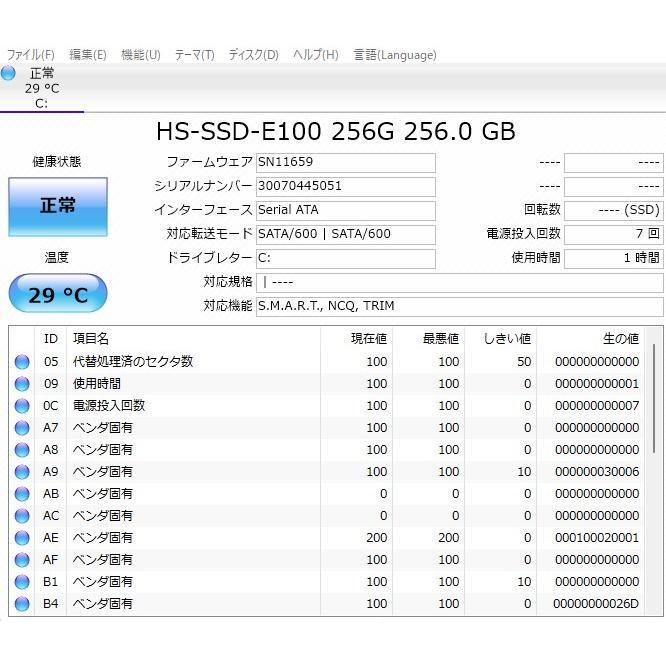
Task: Click raw value 000000030006 in row A9
Action: coord(597,472)
